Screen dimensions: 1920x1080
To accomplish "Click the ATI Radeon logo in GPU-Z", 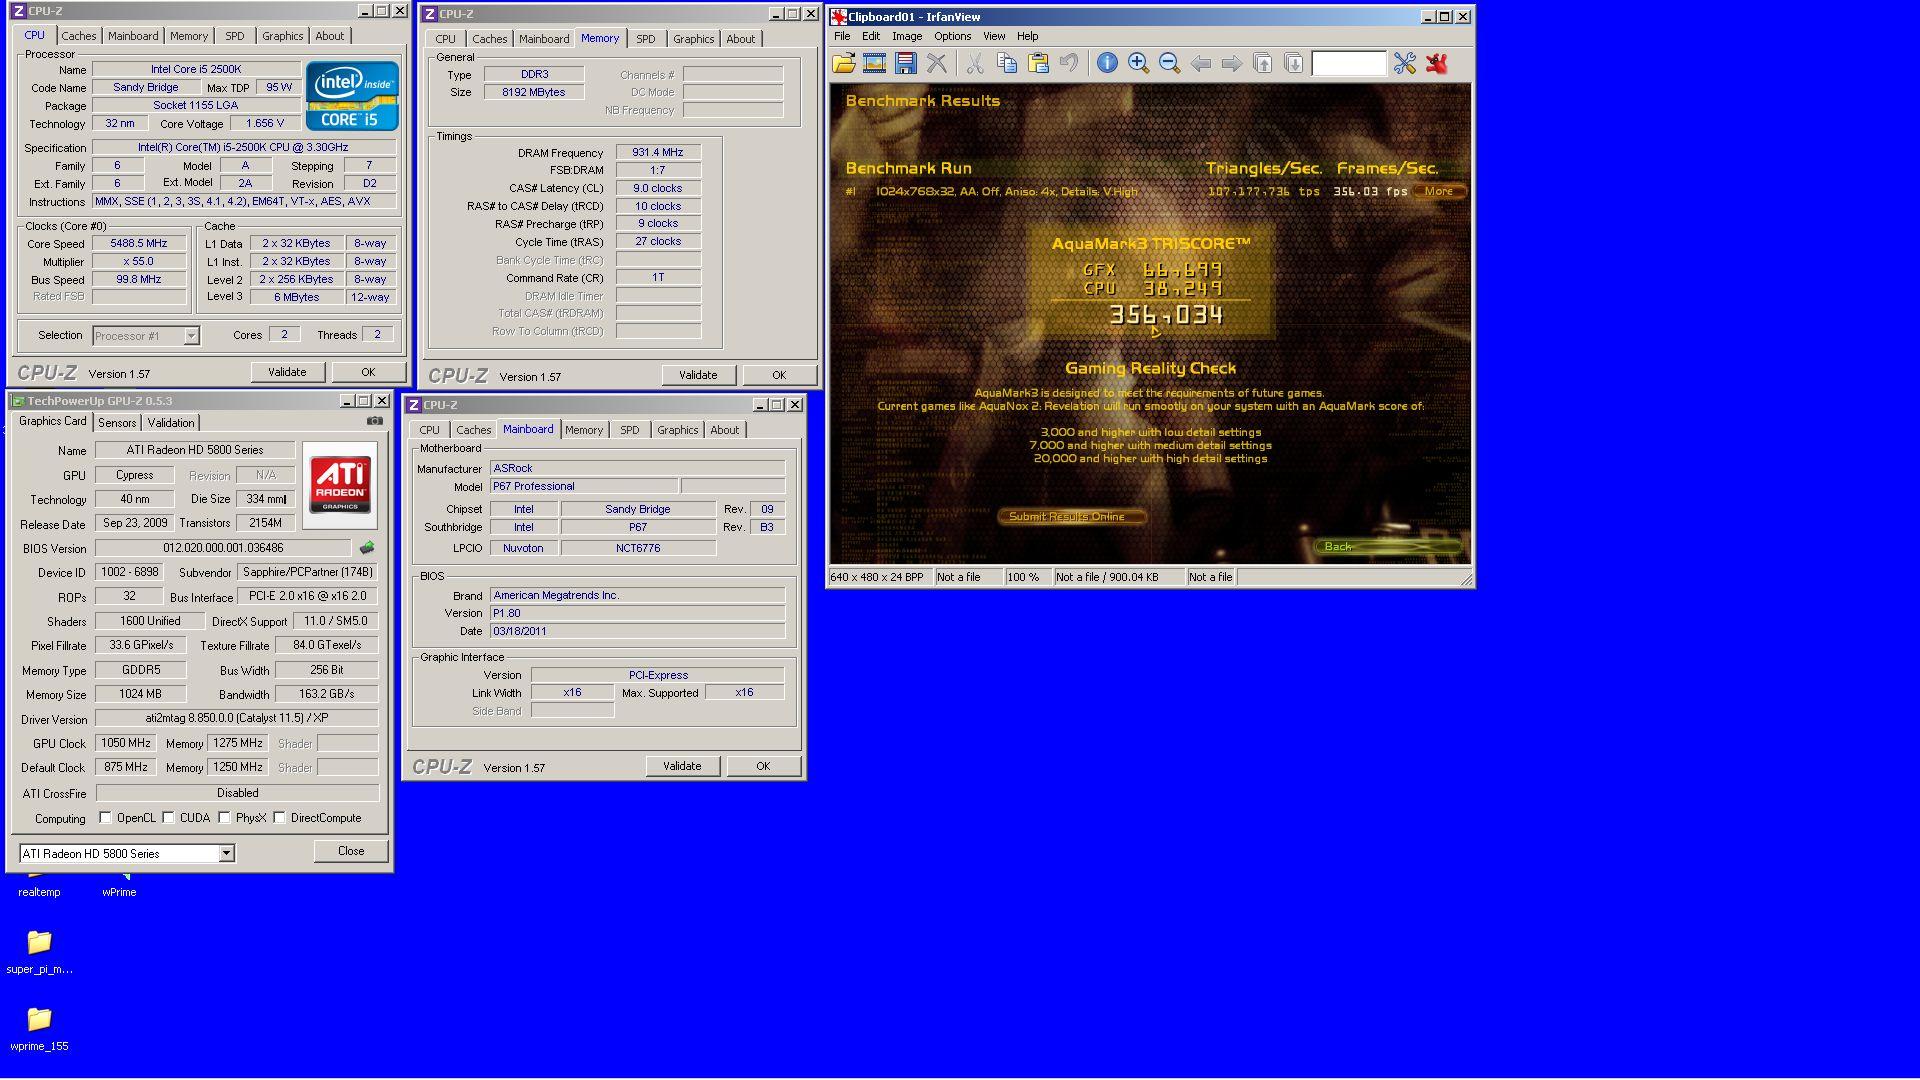I will (x=340, y=485).
